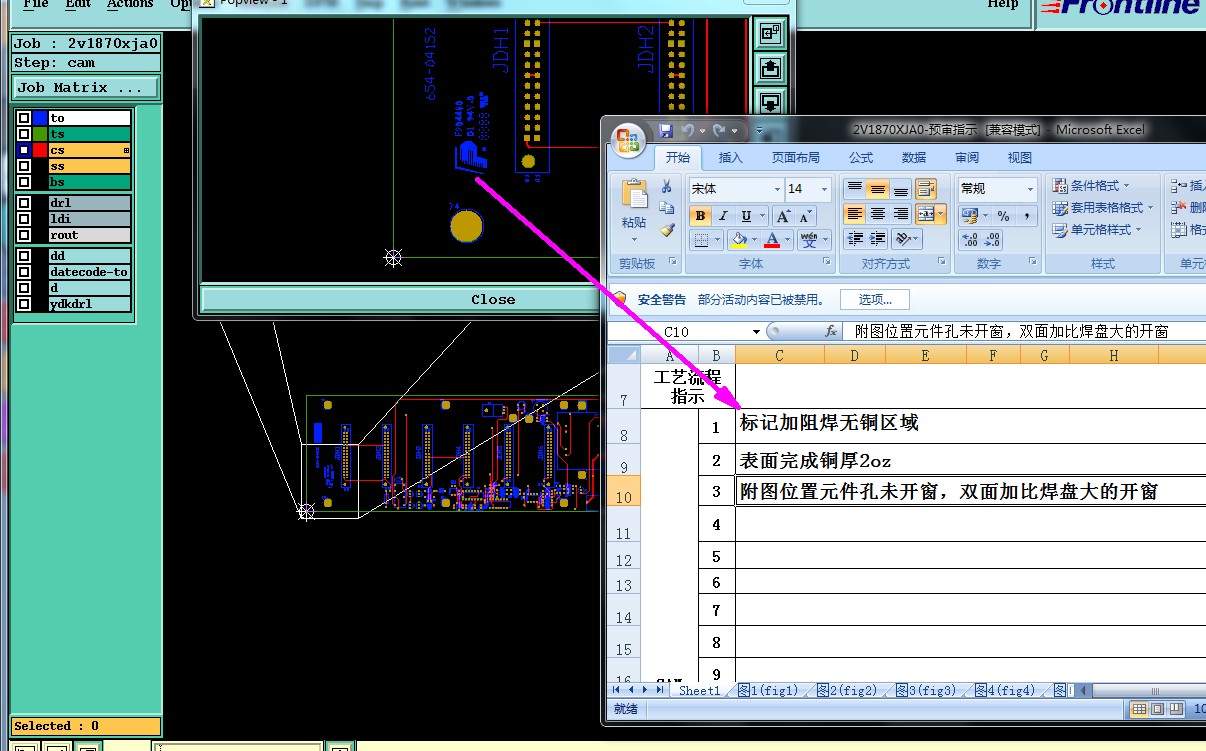Switch to the Data (数据) tab

point(914,157)
